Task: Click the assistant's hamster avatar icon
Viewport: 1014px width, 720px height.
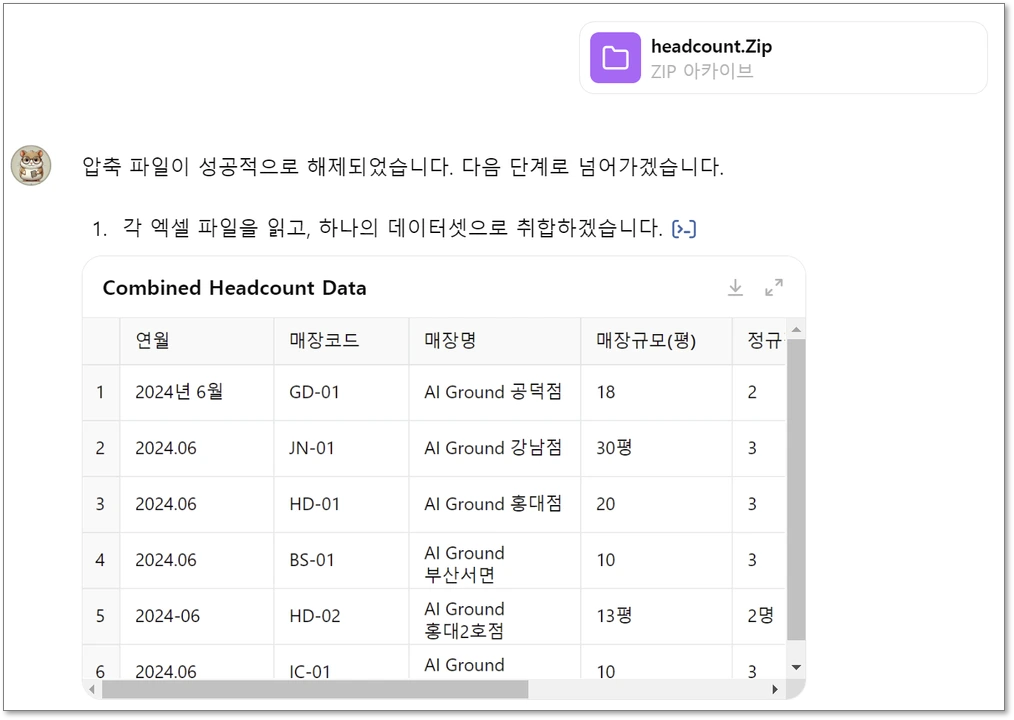Action: [x=31, y=165]
